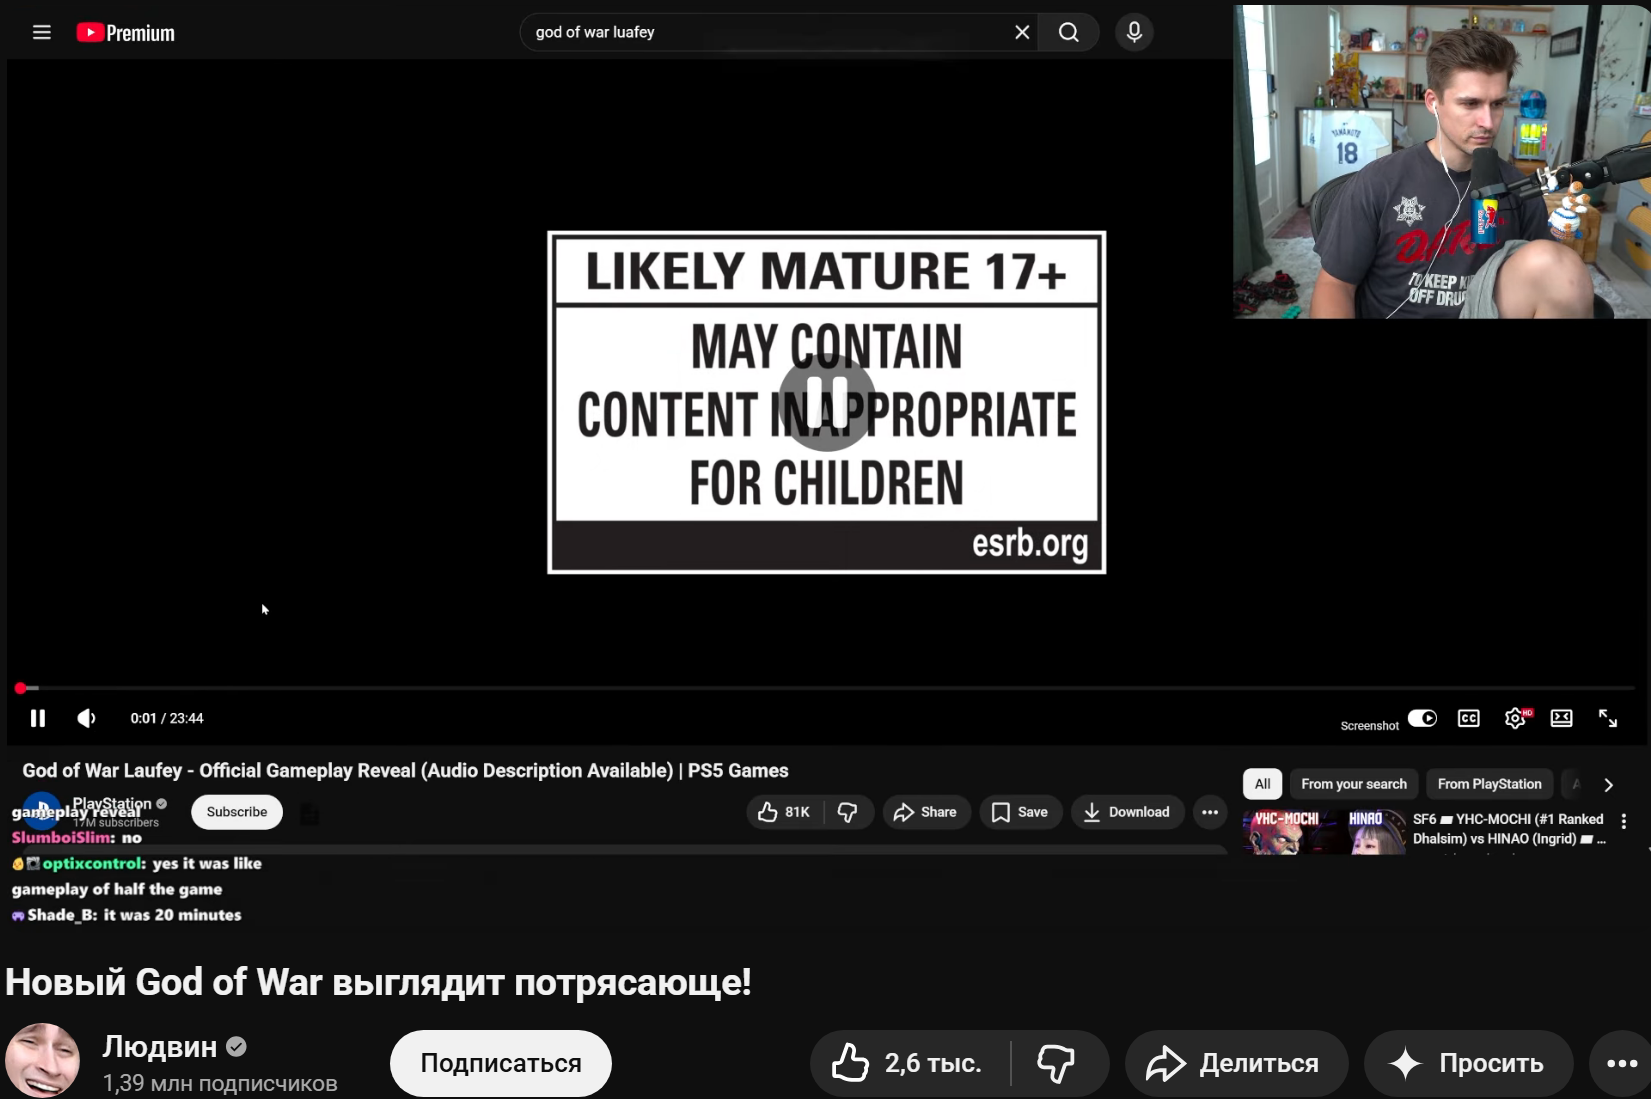Click chat message from optixcontrol
The height and width of the screenshot is (1099, 1651).
click(x=137, y=876)
